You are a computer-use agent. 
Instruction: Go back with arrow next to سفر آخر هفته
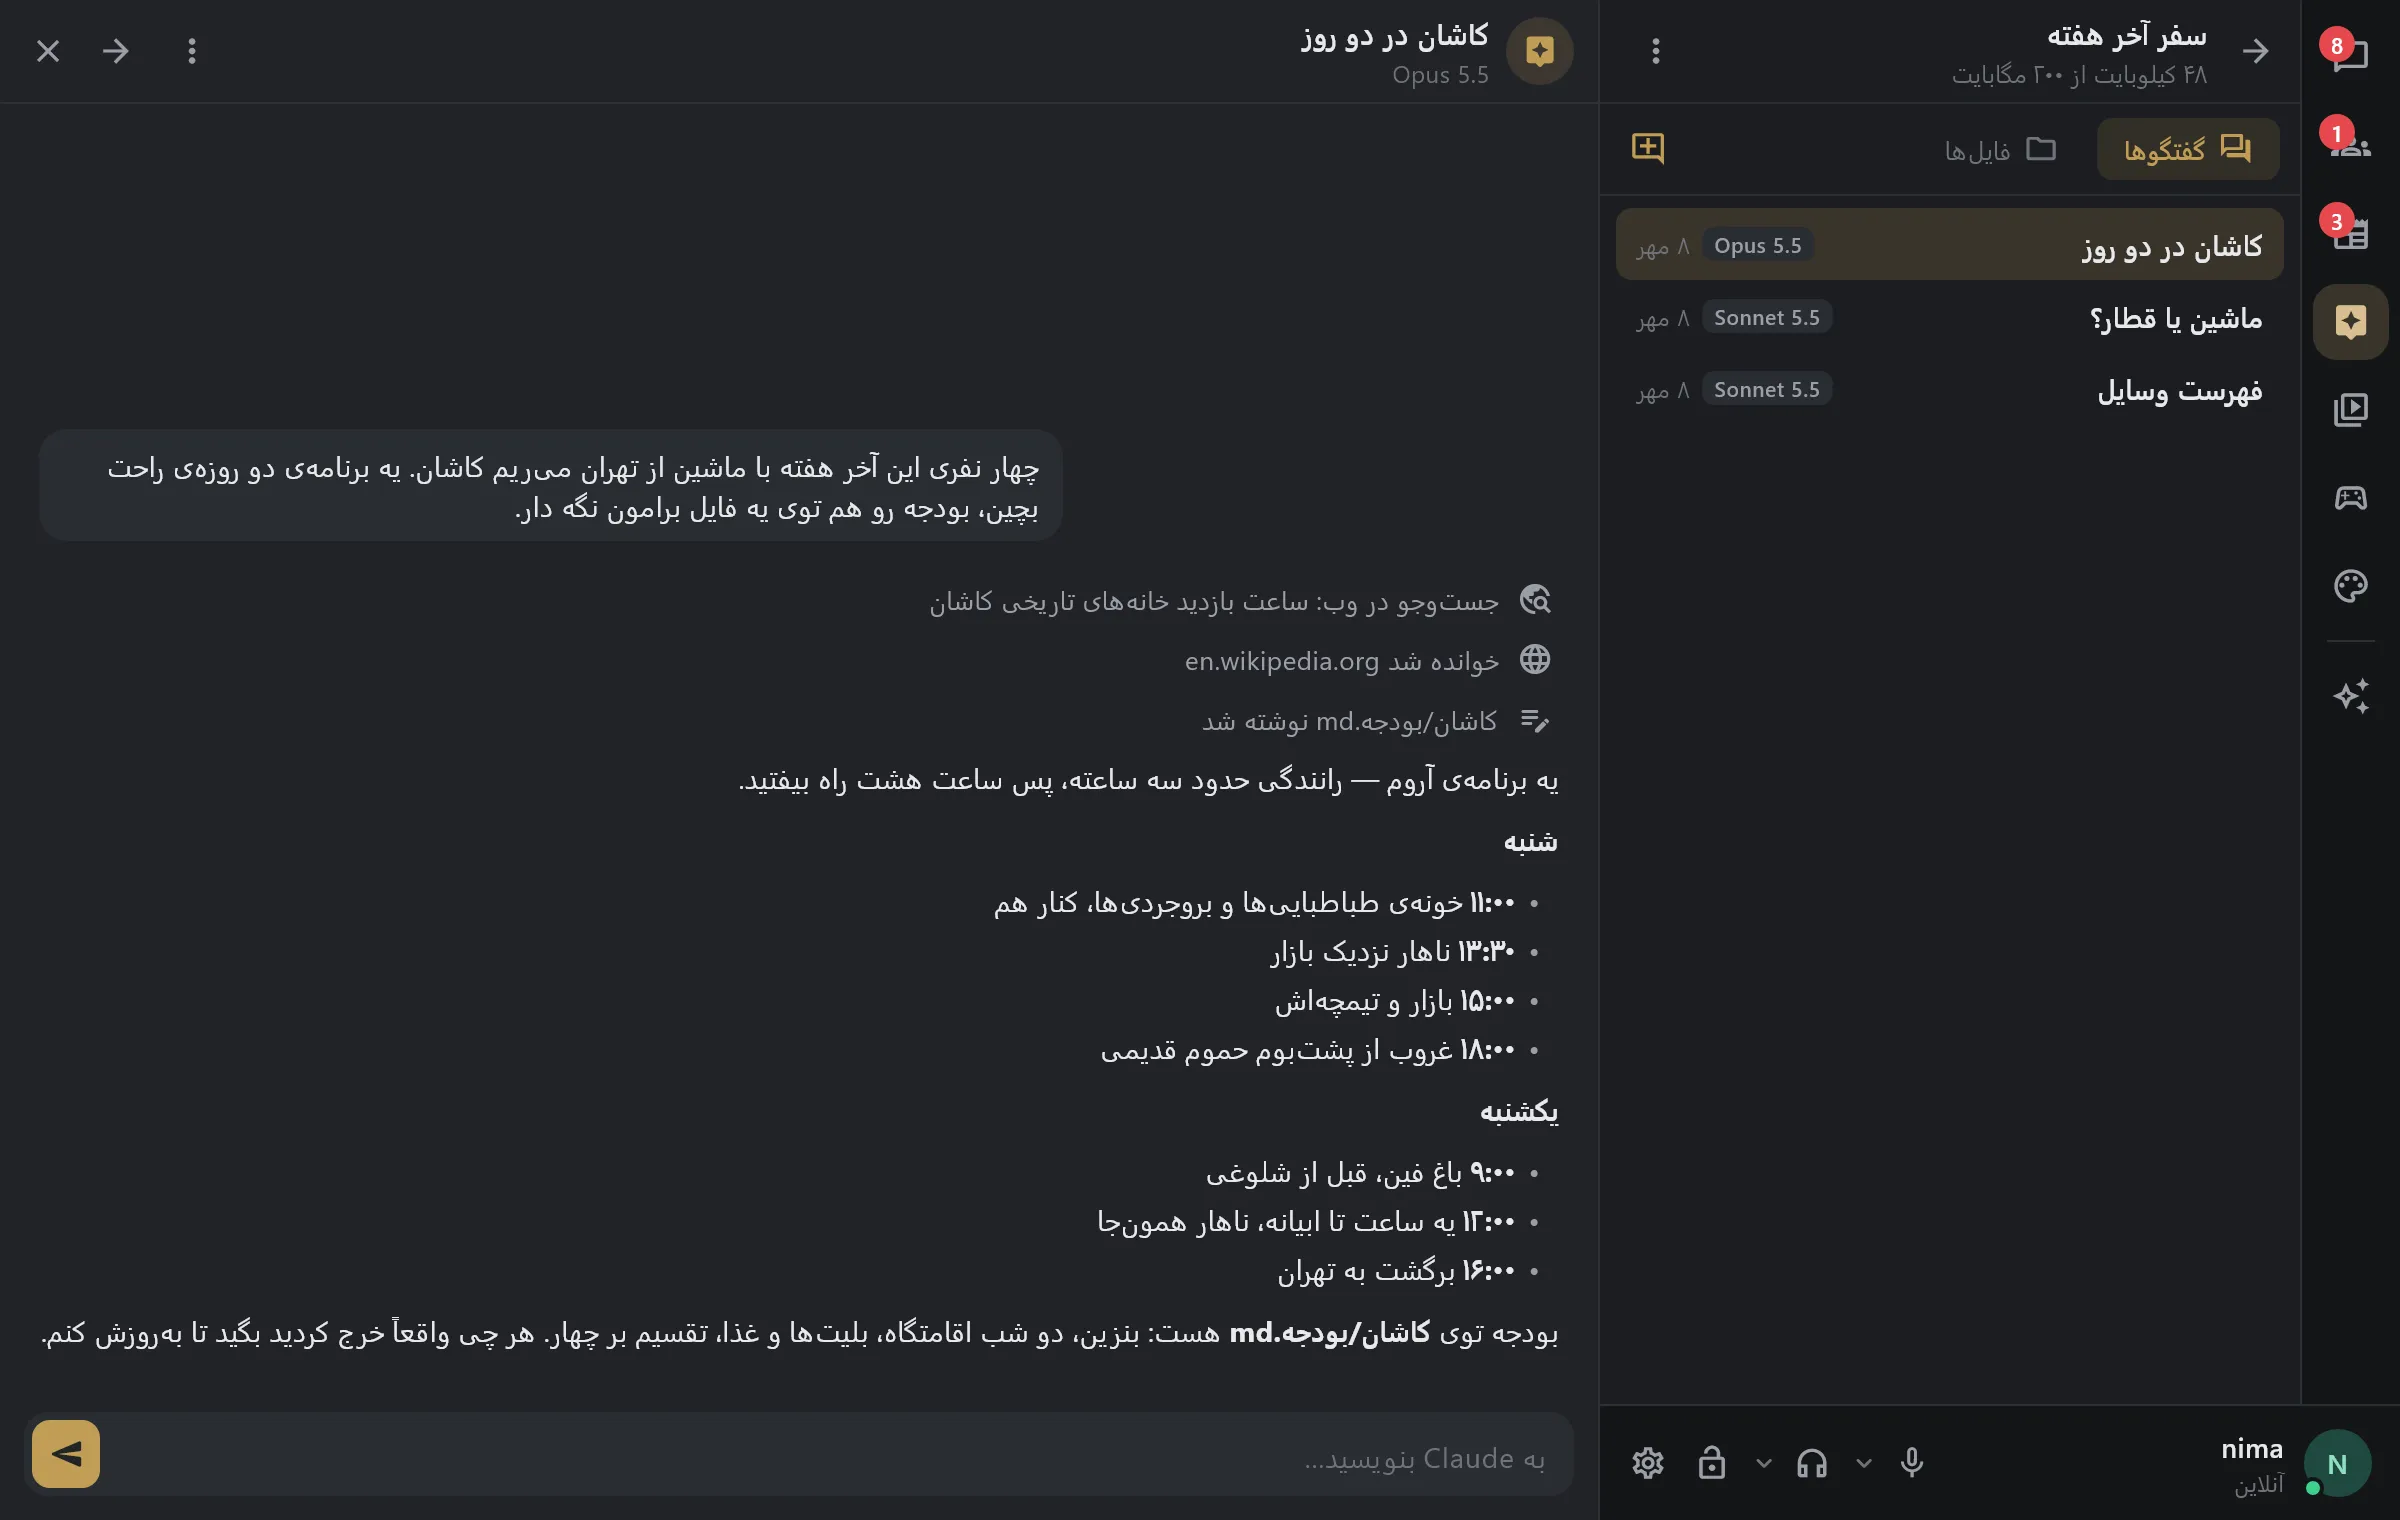[2256, 51]
